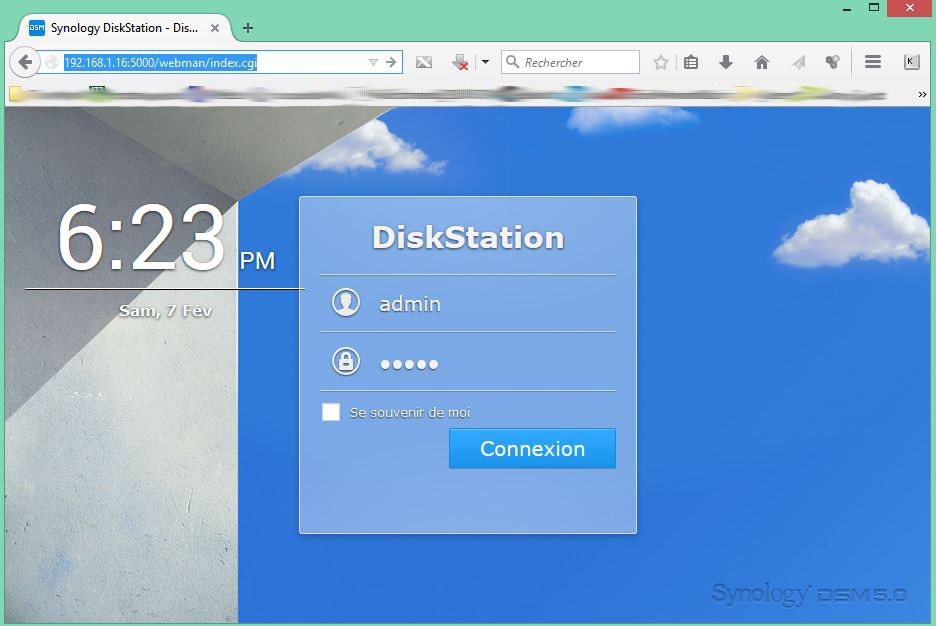Click the admin username field
The height and width of the screenshot is (626, 936).
coord(468,303)
